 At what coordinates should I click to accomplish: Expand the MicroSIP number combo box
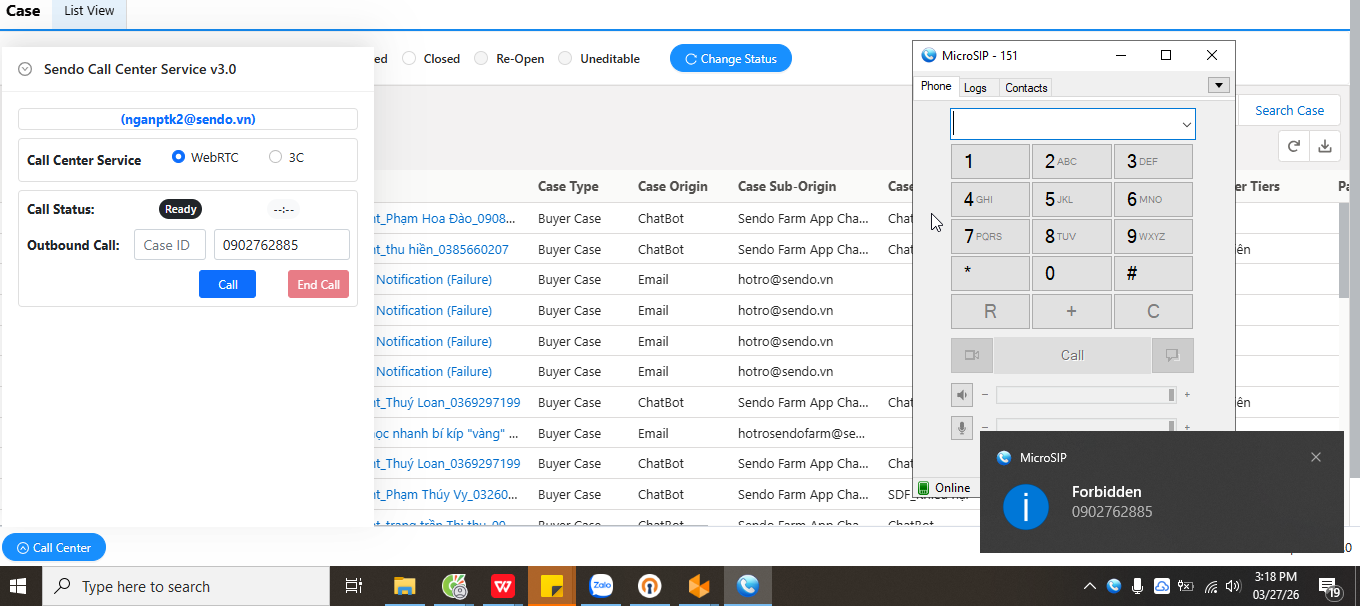pos(1187,124)
